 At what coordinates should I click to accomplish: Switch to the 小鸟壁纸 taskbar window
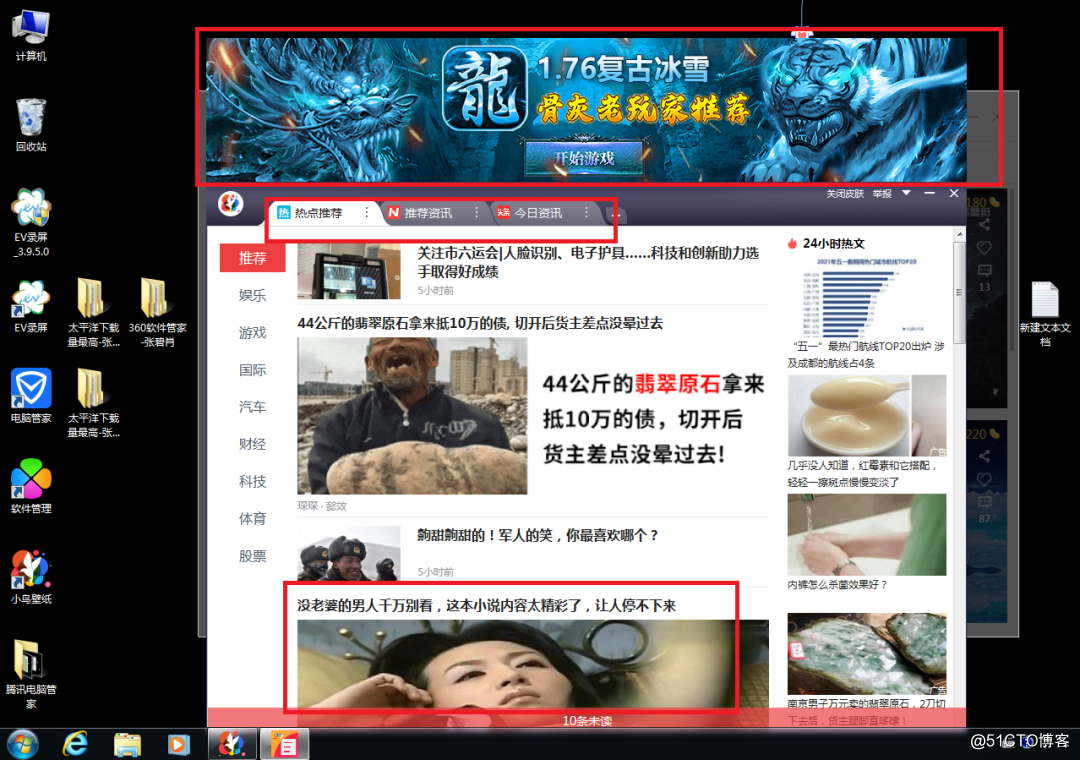(232, 744)
